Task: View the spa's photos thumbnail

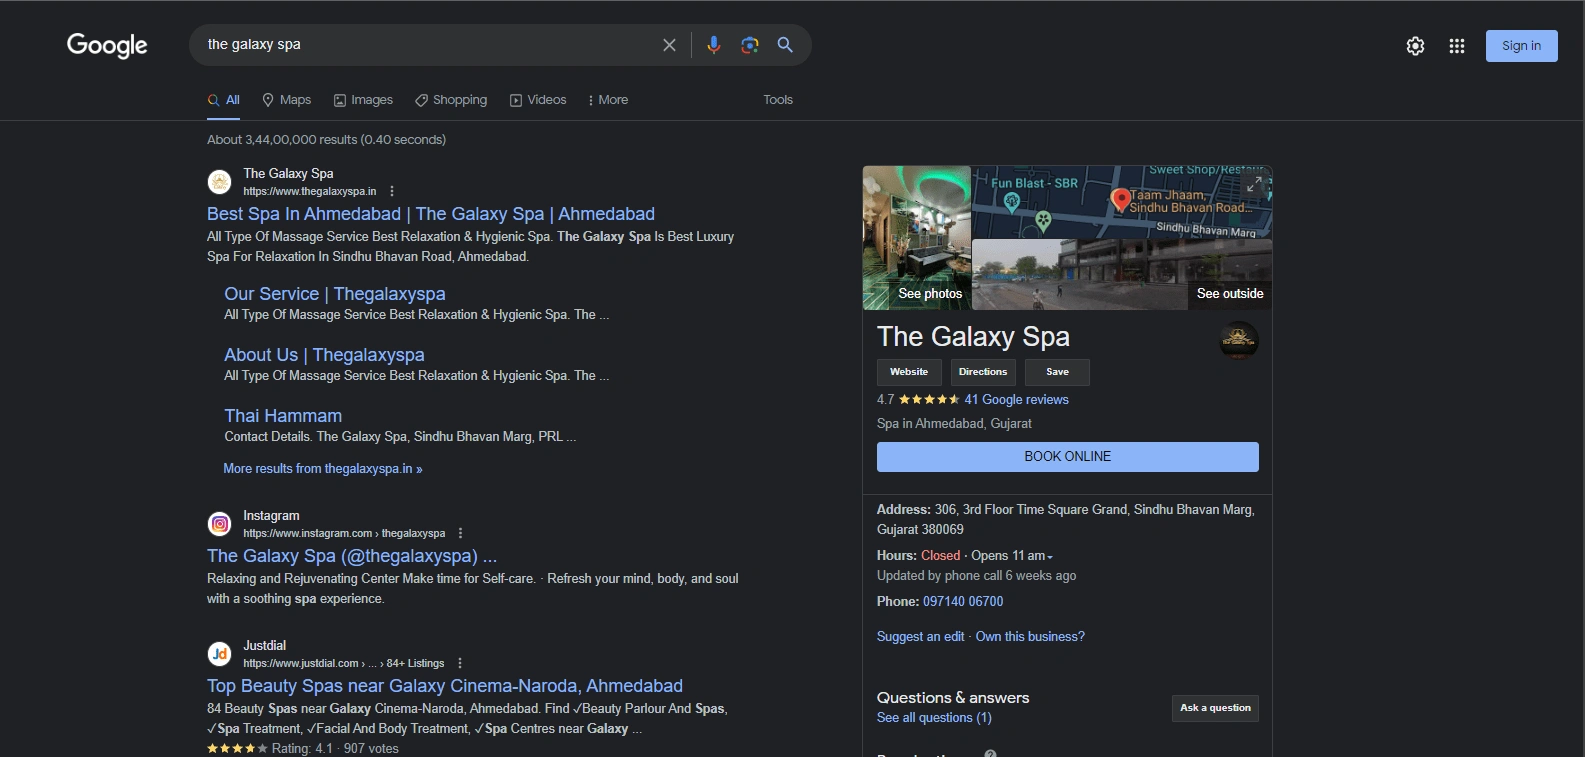Action: point(917,238)
